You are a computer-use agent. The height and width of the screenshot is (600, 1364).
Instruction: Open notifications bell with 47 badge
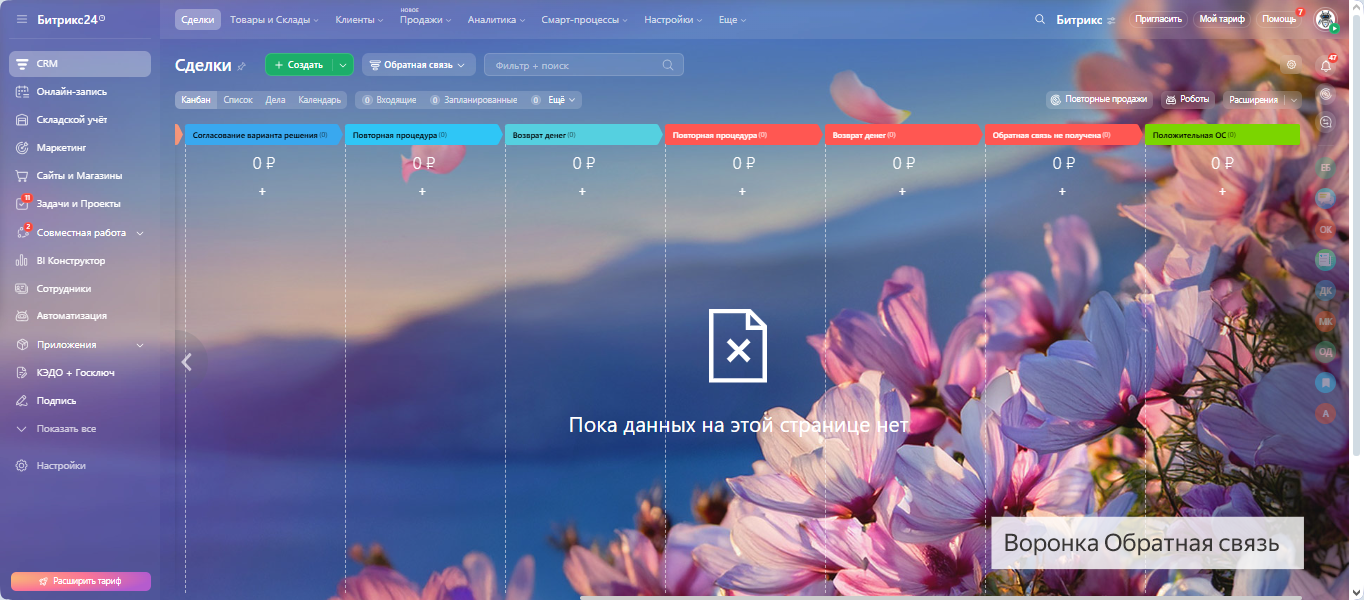click(x=1326, y=65)
